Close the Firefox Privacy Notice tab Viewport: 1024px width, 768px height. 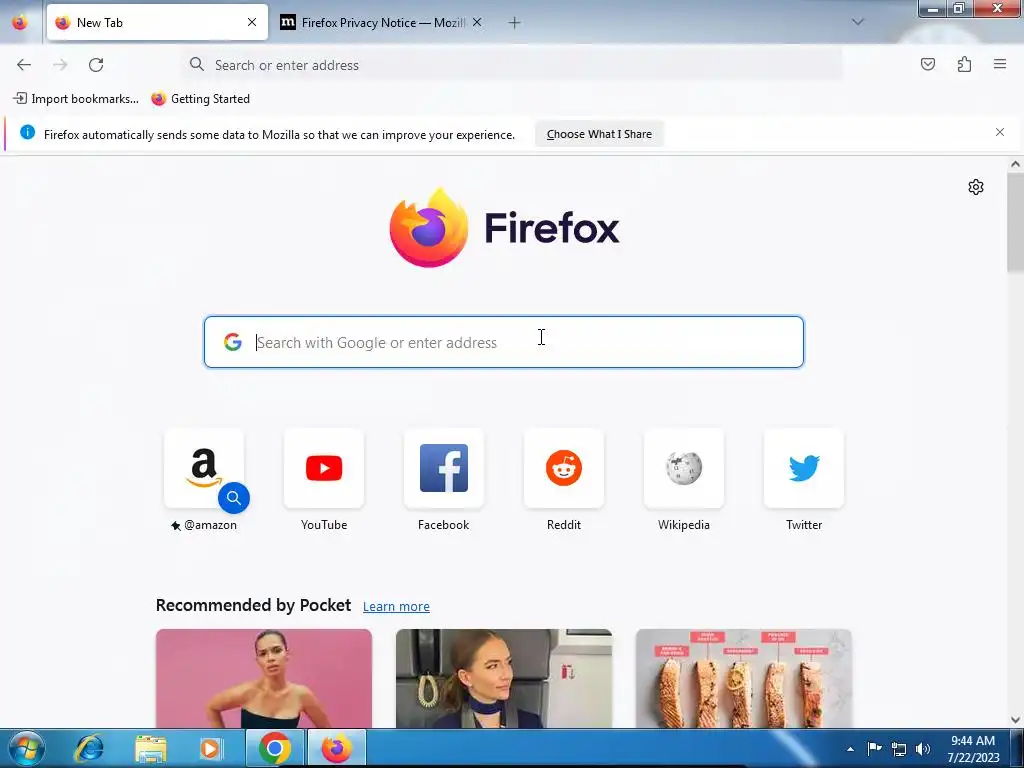point(477,22)
